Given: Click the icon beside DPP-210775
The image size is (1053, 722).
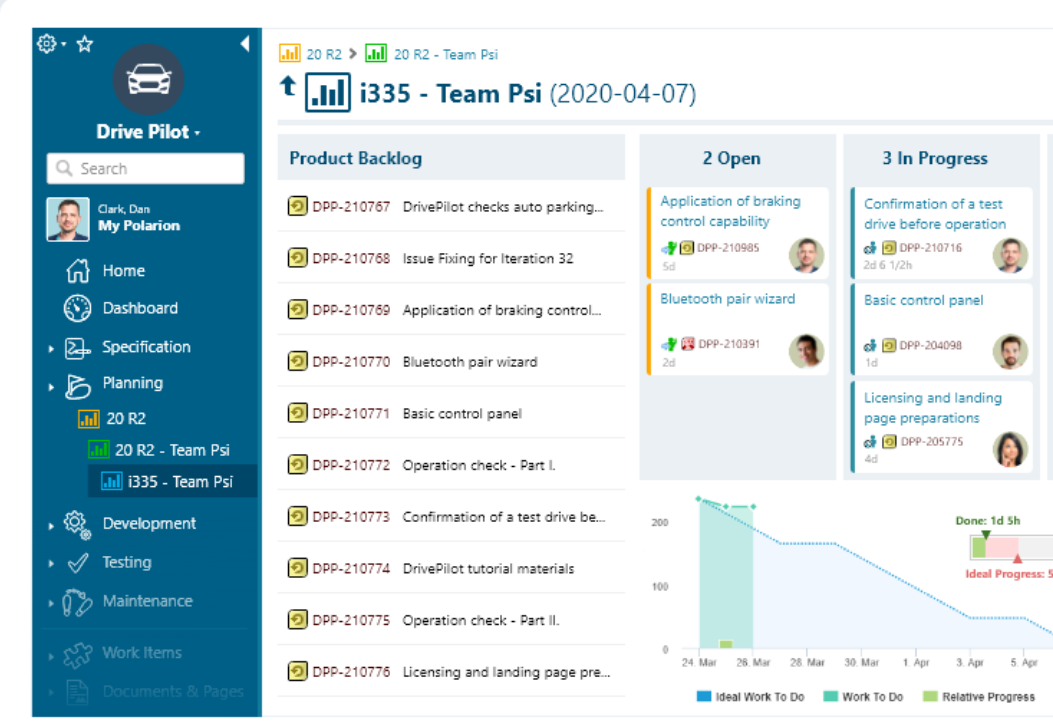Looking at the screenshot, I should (297, 620).
